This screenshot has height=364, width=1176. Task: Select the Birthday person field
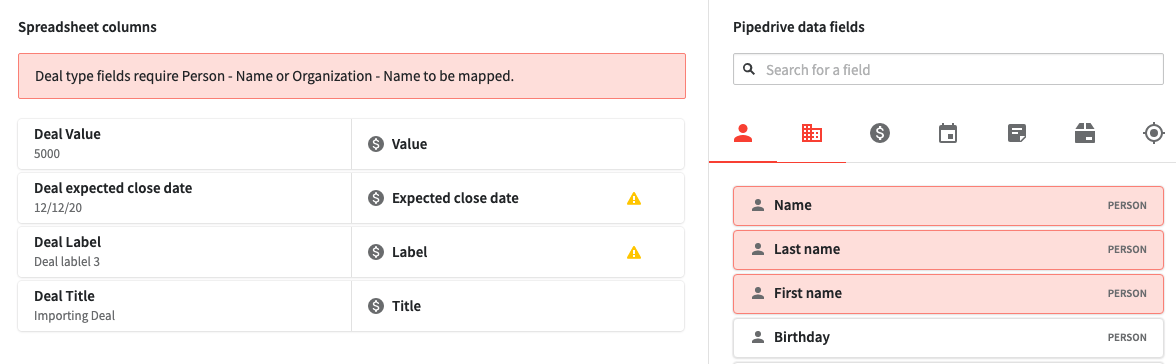click(948, 337)
